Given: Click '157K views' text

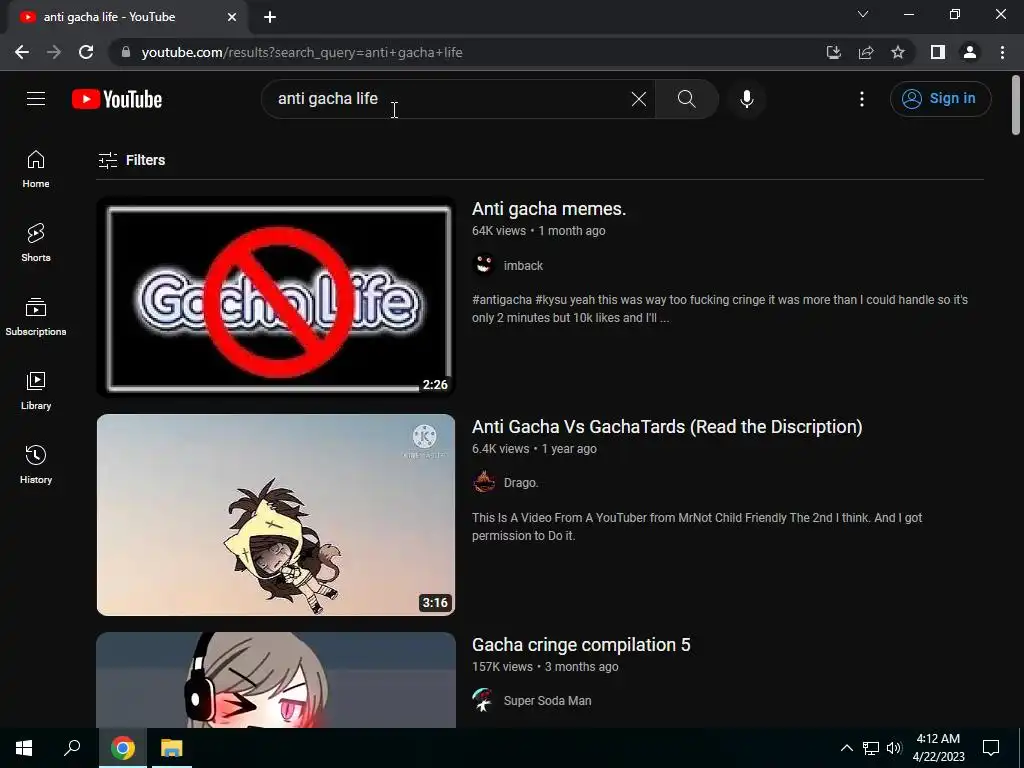Looking at the screenshot, I should (x=503, y=667).
